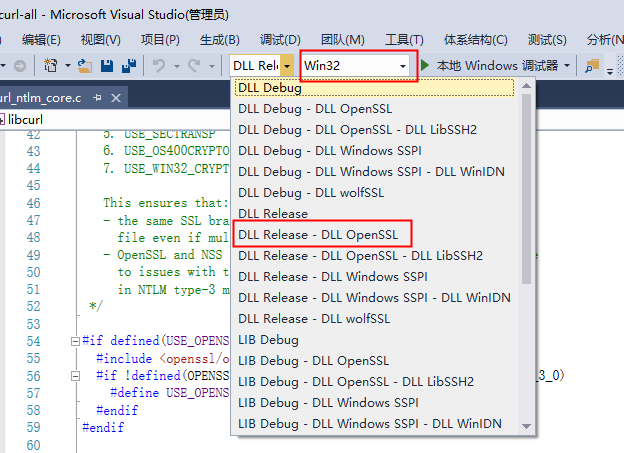Image resolution: width=624 pixels, height=453 pixels.
Task: Open the 测试(S) menu
Action: click(x=547, y=40)
